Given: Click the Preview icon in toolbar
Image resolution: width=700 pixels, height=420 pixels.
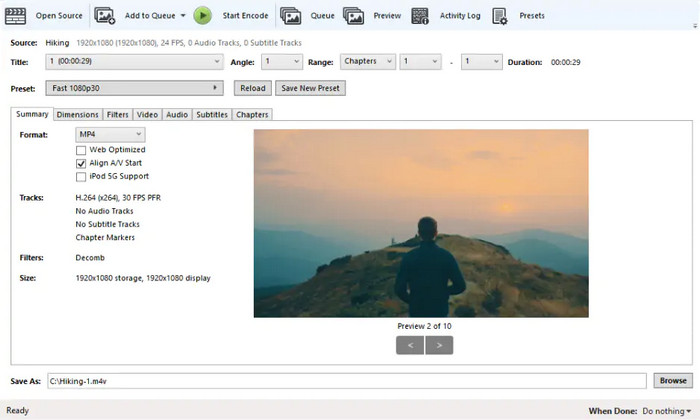Looking at the screenshot, I should (x=353, y=15).
